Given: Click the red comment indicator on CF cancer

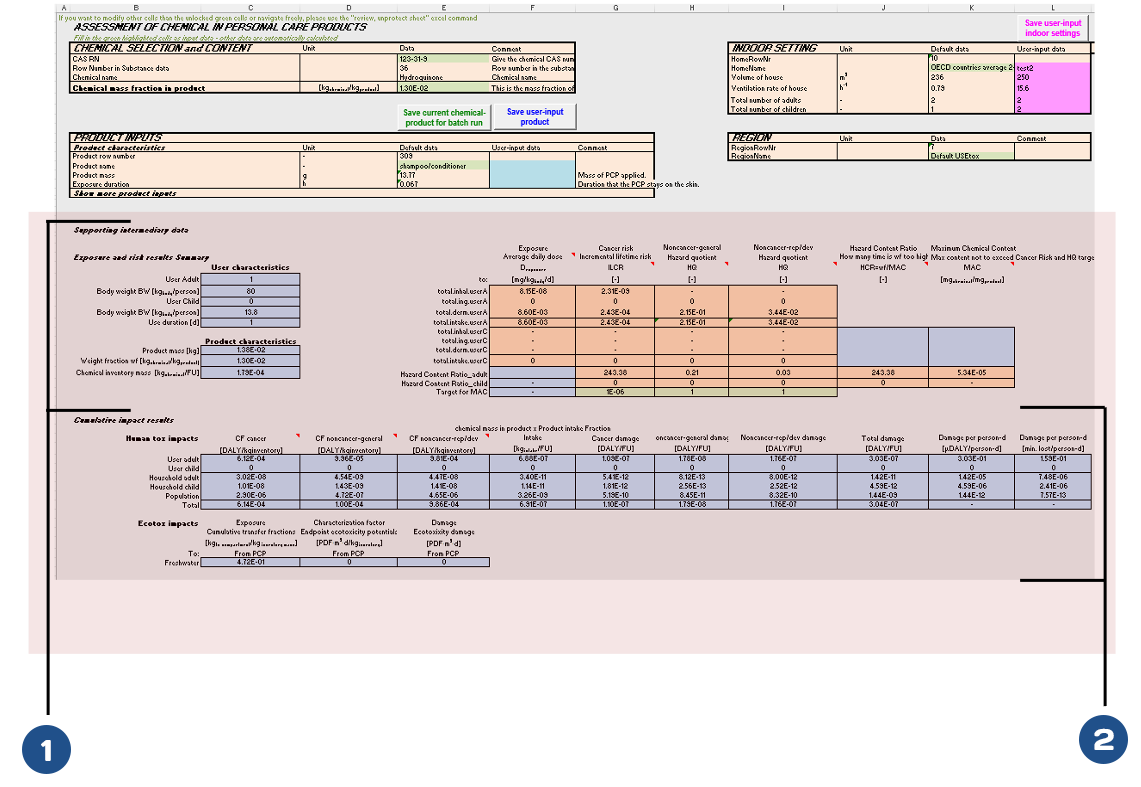Looking at the screenshot, I should pyautogui.click(x=297, y=436).
